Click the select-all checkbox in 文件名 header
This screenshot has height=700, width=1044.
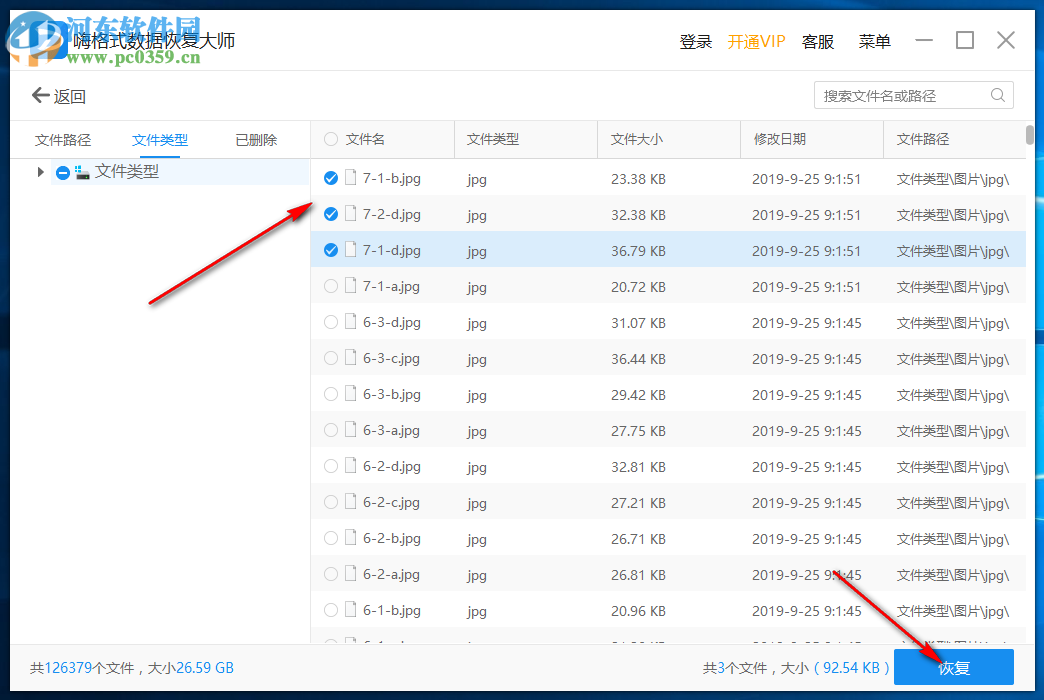[330, 139]
